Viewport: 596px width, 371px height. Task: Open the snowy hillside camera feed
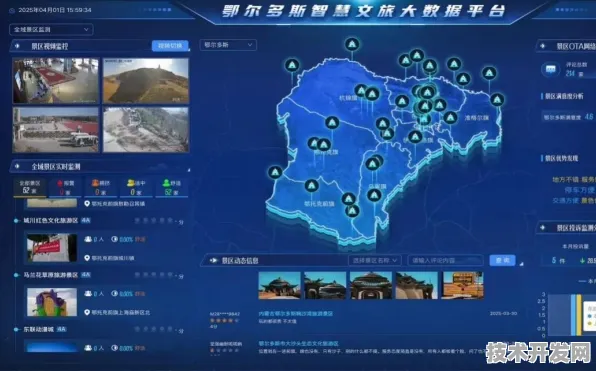pos(146,130)
